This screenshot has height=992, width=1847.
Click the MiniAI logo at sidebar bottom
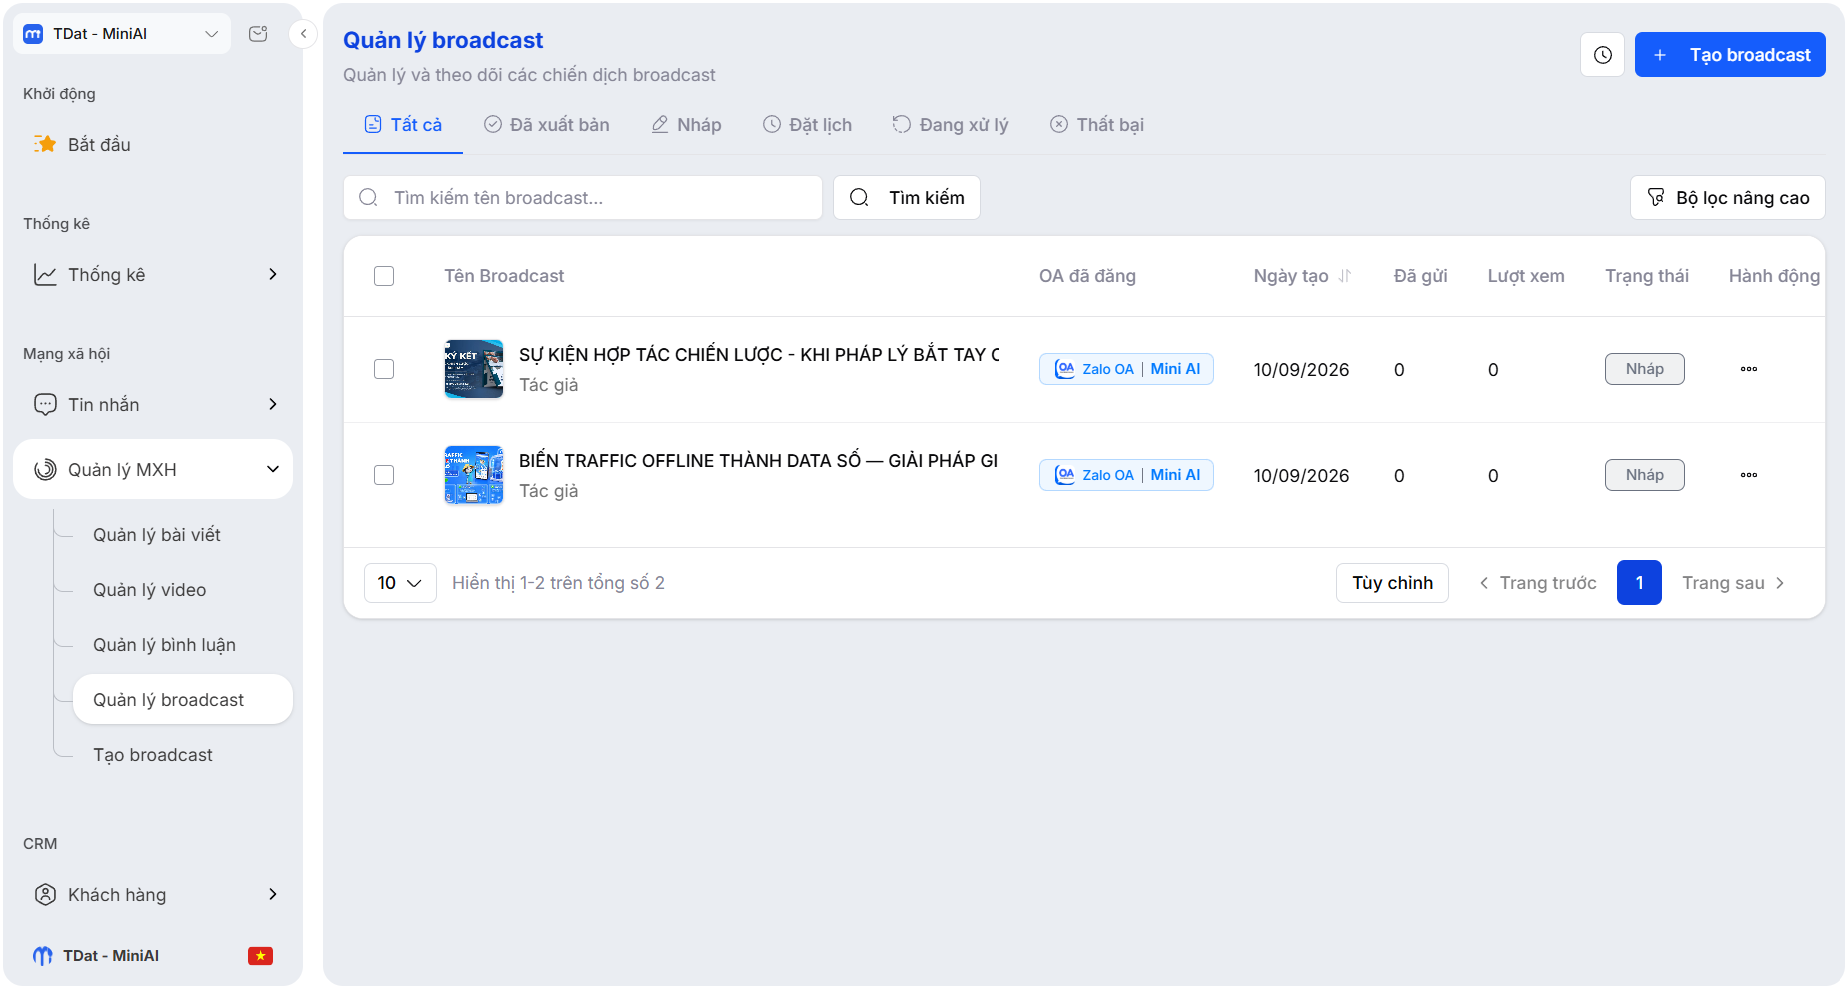(x=42, y=956)
